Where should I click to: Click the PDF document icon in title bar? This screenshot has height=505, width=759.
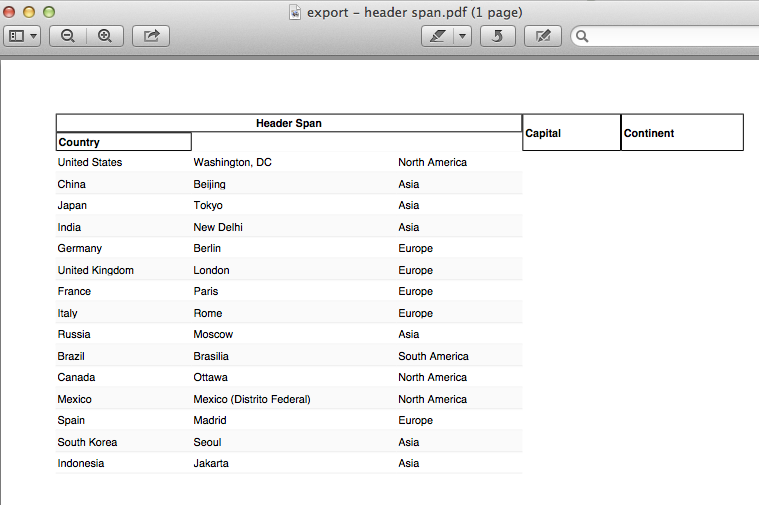[294, 12]
